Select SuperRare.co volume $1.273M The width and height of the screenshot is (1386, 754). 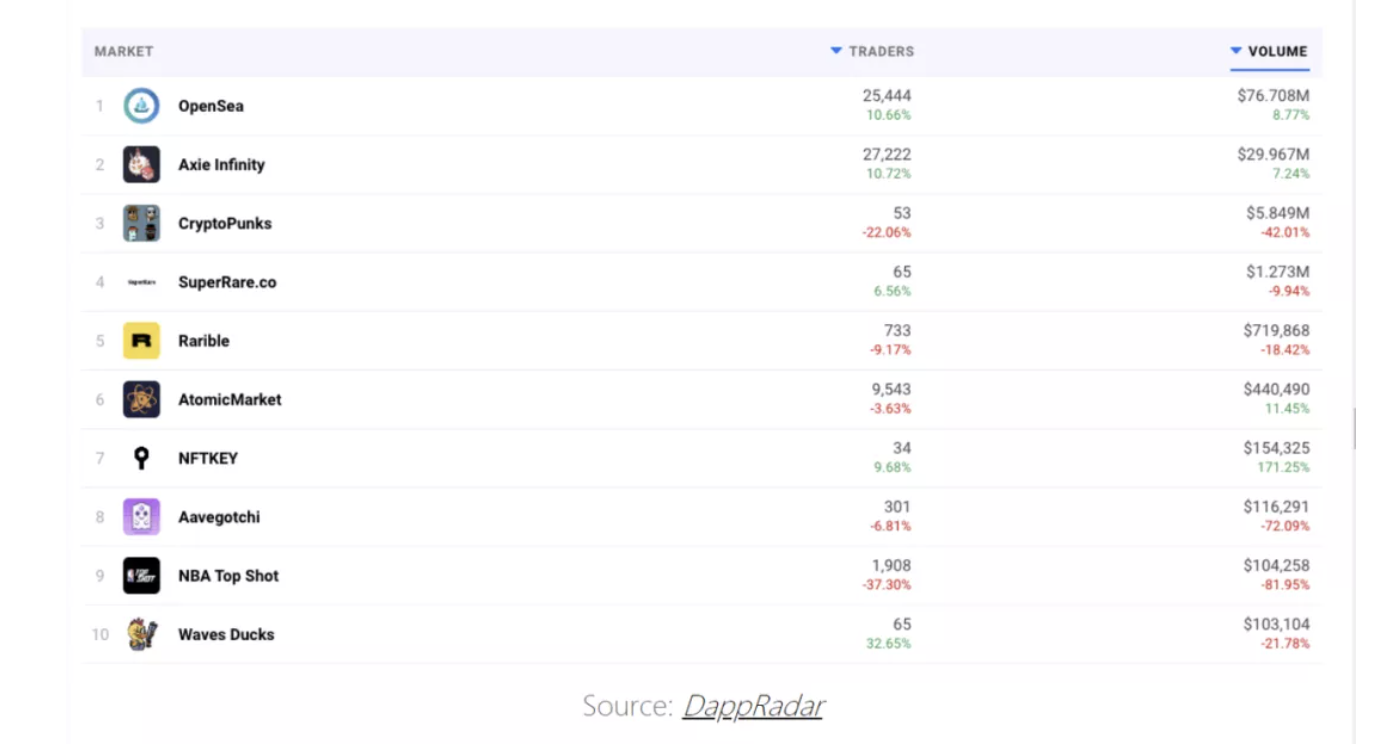1277,272
